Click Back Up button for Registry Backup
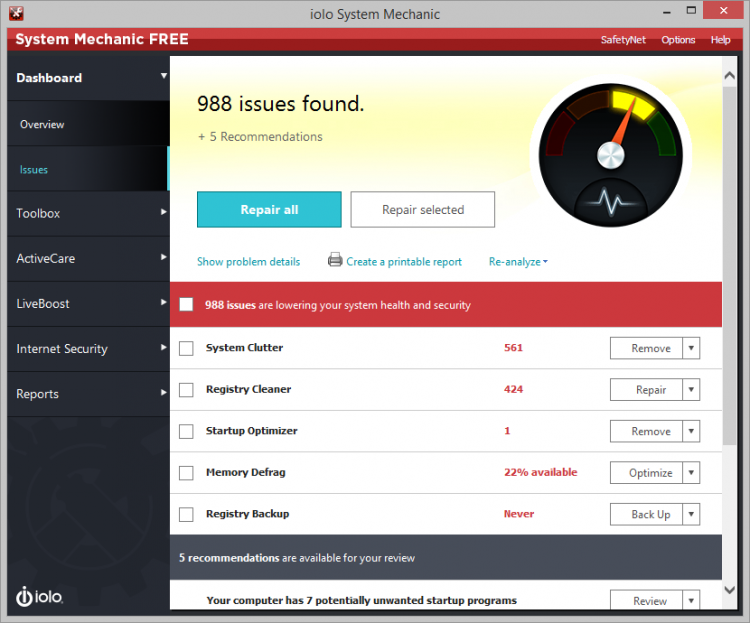The height and width of the screenshot is (623, 750). coord(646,514)
